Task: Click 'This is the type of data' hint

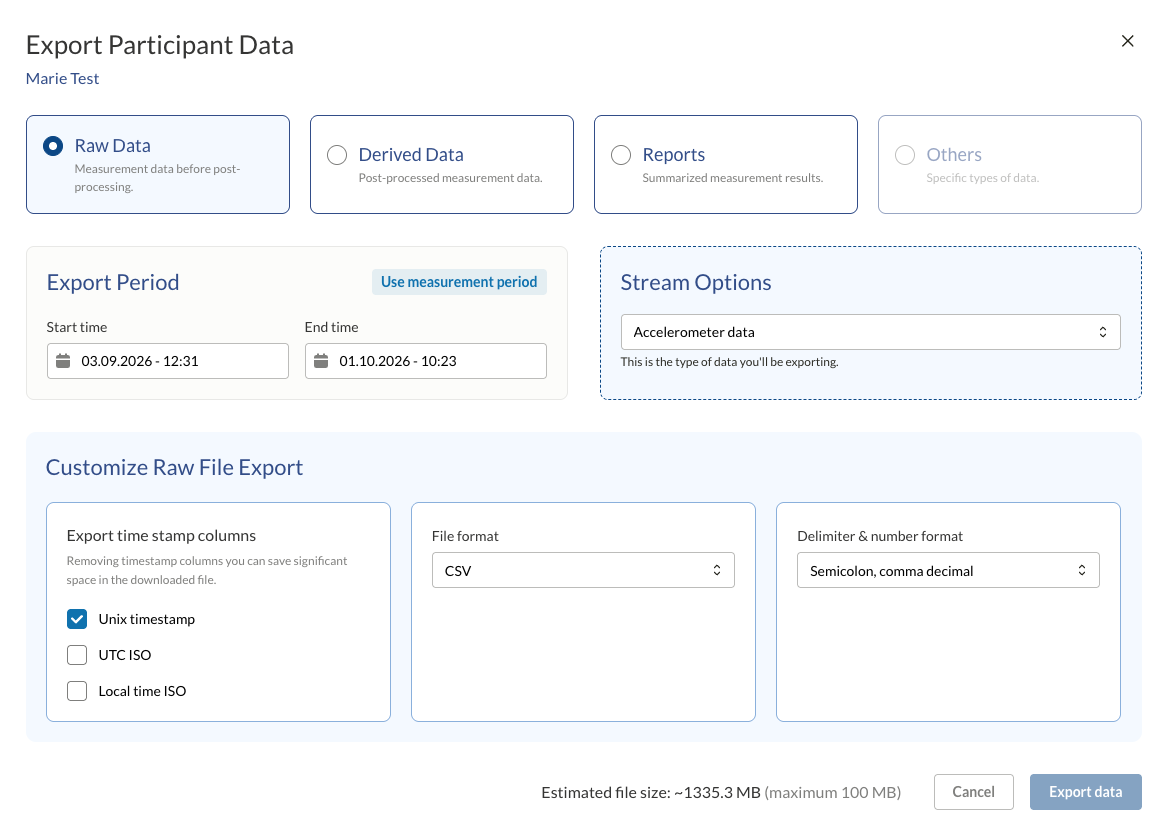Action: click(729, 362)
